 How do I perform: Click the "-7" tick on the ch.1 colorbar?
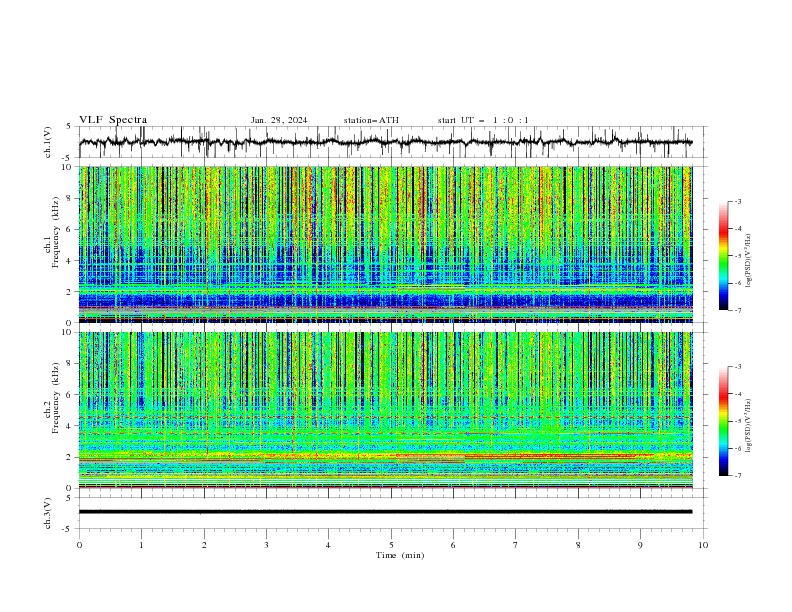pyautogui.click(x=737, y=310)
